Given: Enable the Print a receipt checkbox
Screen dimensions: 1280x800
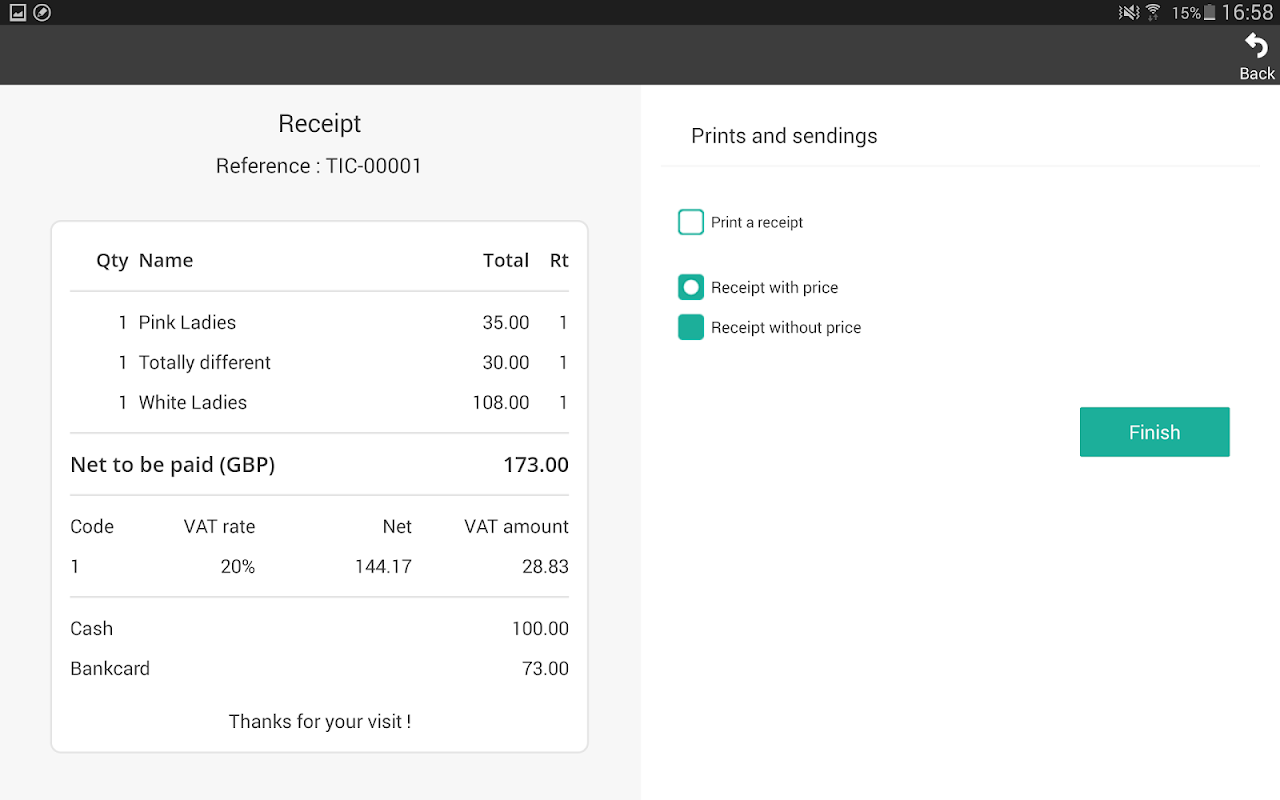Looking at the screenshot, I should point(691,222).
